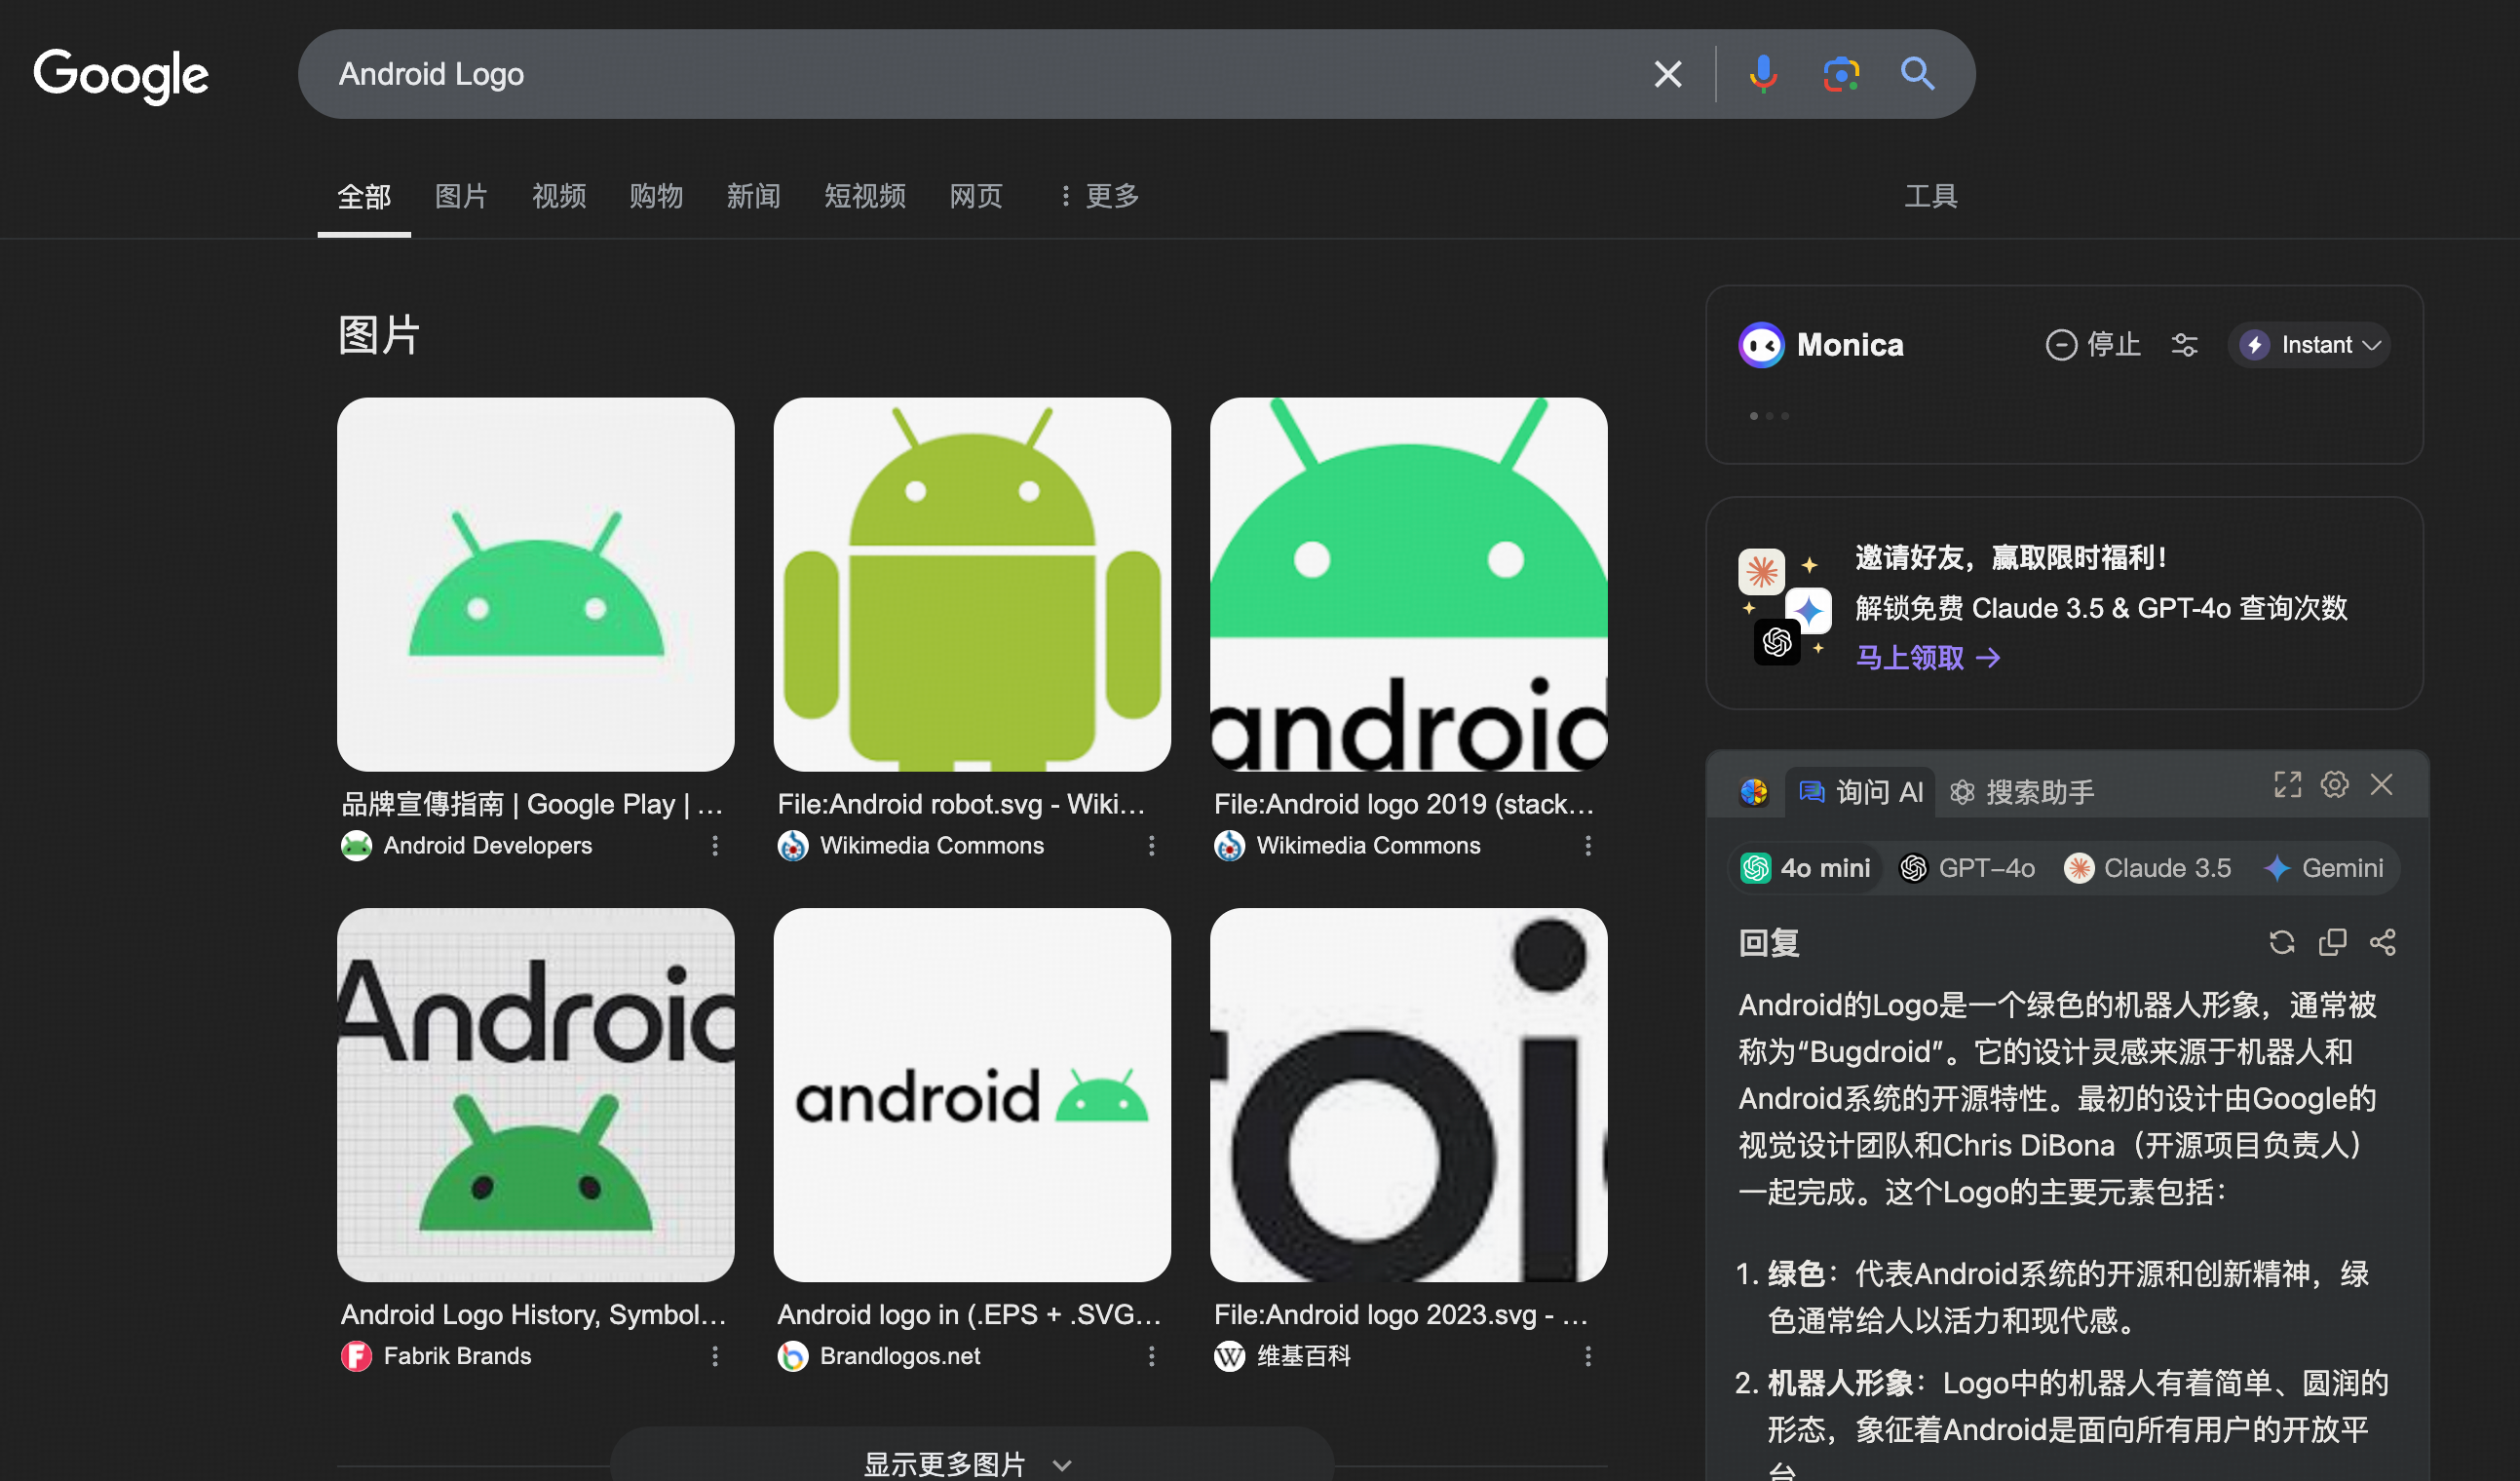Open the 图片 search tab
2520x1481 pixels.
click(461, 196)
